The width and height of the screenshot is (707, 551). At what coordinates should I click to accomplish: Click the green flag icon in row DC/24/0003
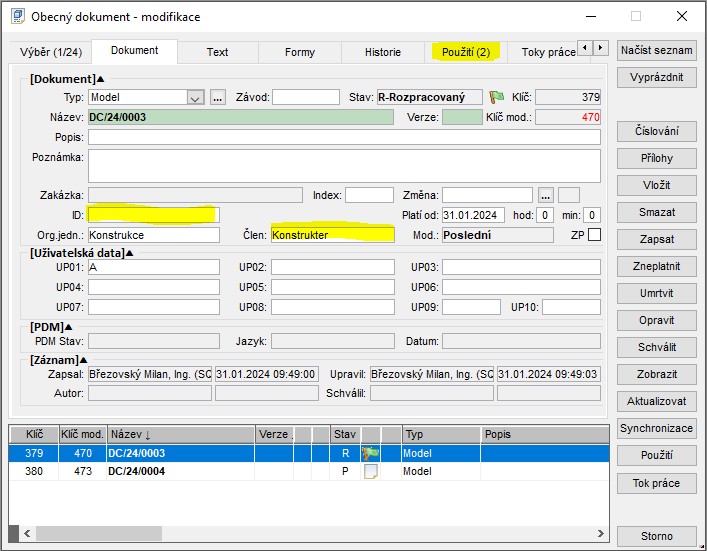[370, 453]
